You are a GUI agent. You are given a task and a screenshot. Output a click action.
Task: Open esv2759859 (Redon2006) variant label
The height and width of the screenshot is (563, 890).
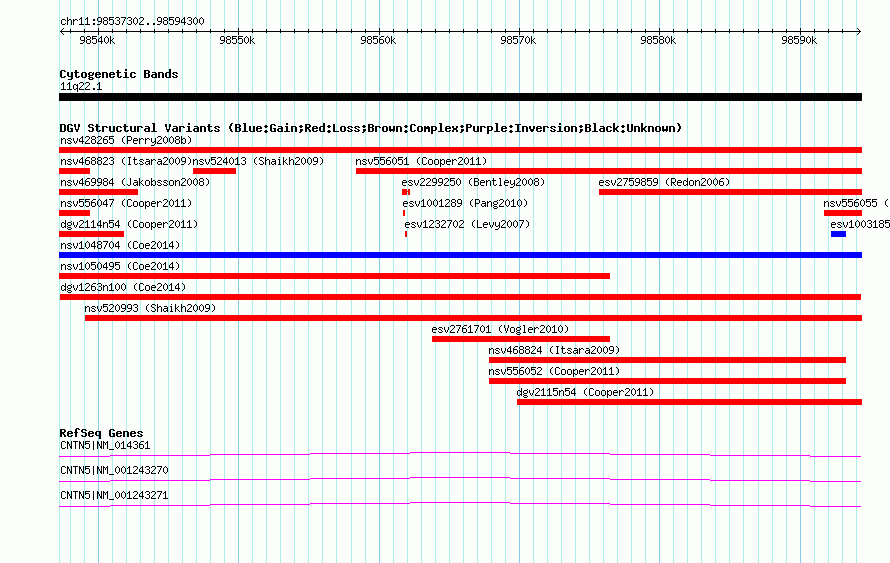(664, 182)
